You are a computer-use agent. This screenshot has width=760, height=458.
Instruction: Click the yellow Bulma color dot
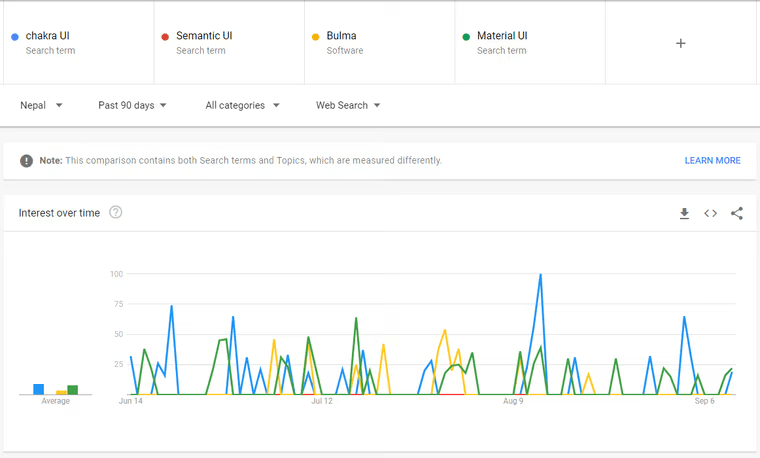tap(316, 37)
